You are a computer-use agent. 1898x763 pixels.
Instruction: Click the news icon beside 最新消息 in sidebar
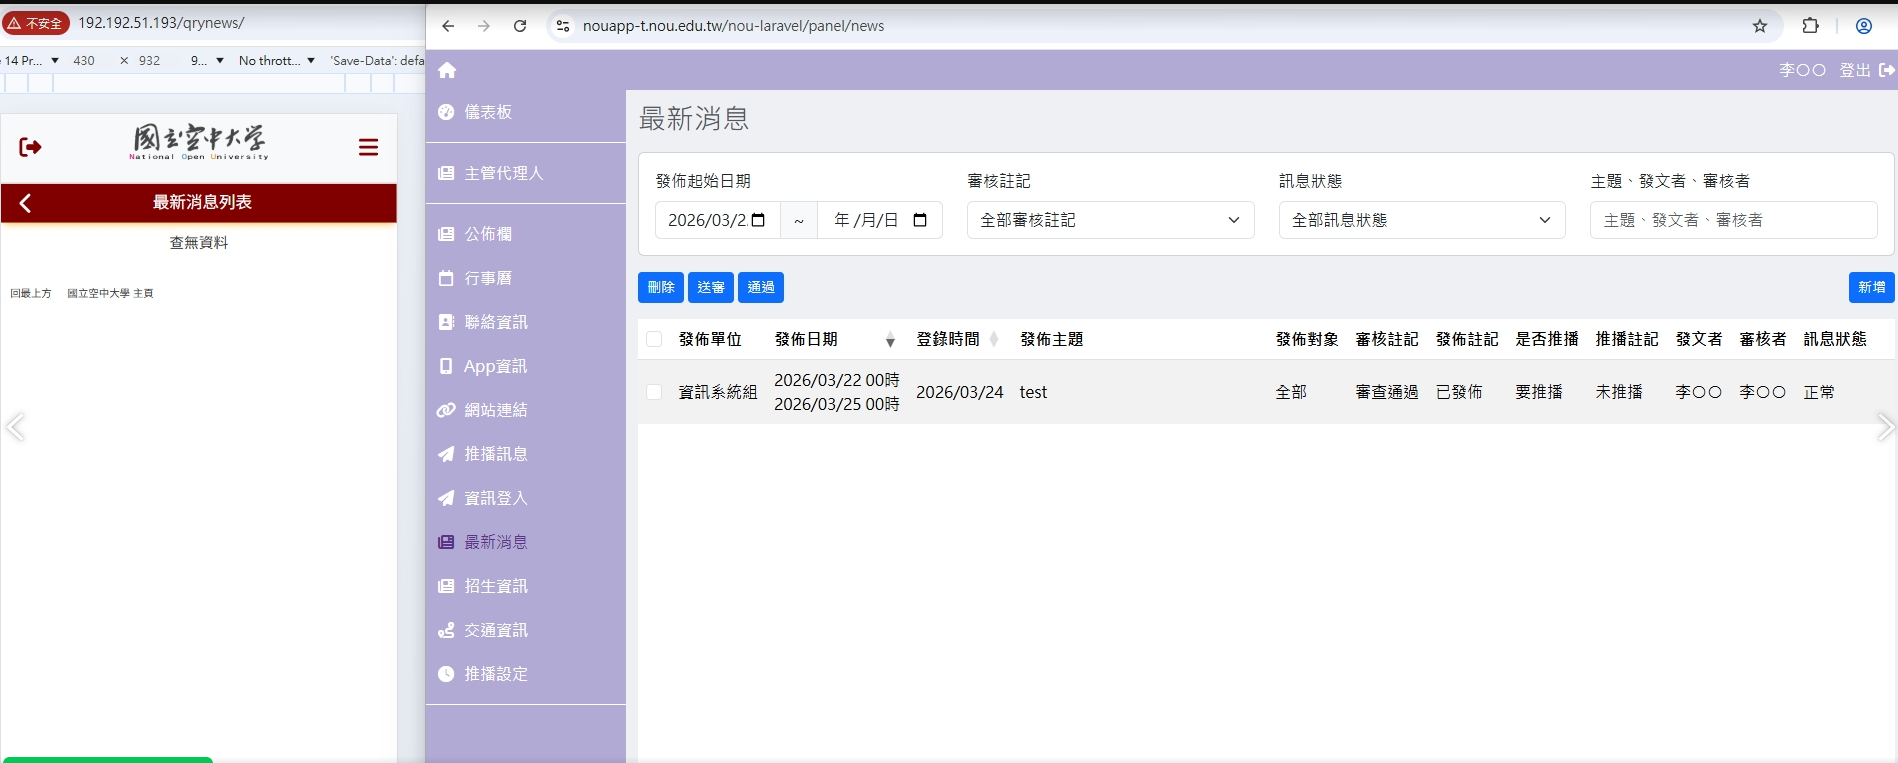(x=446, y=542)
